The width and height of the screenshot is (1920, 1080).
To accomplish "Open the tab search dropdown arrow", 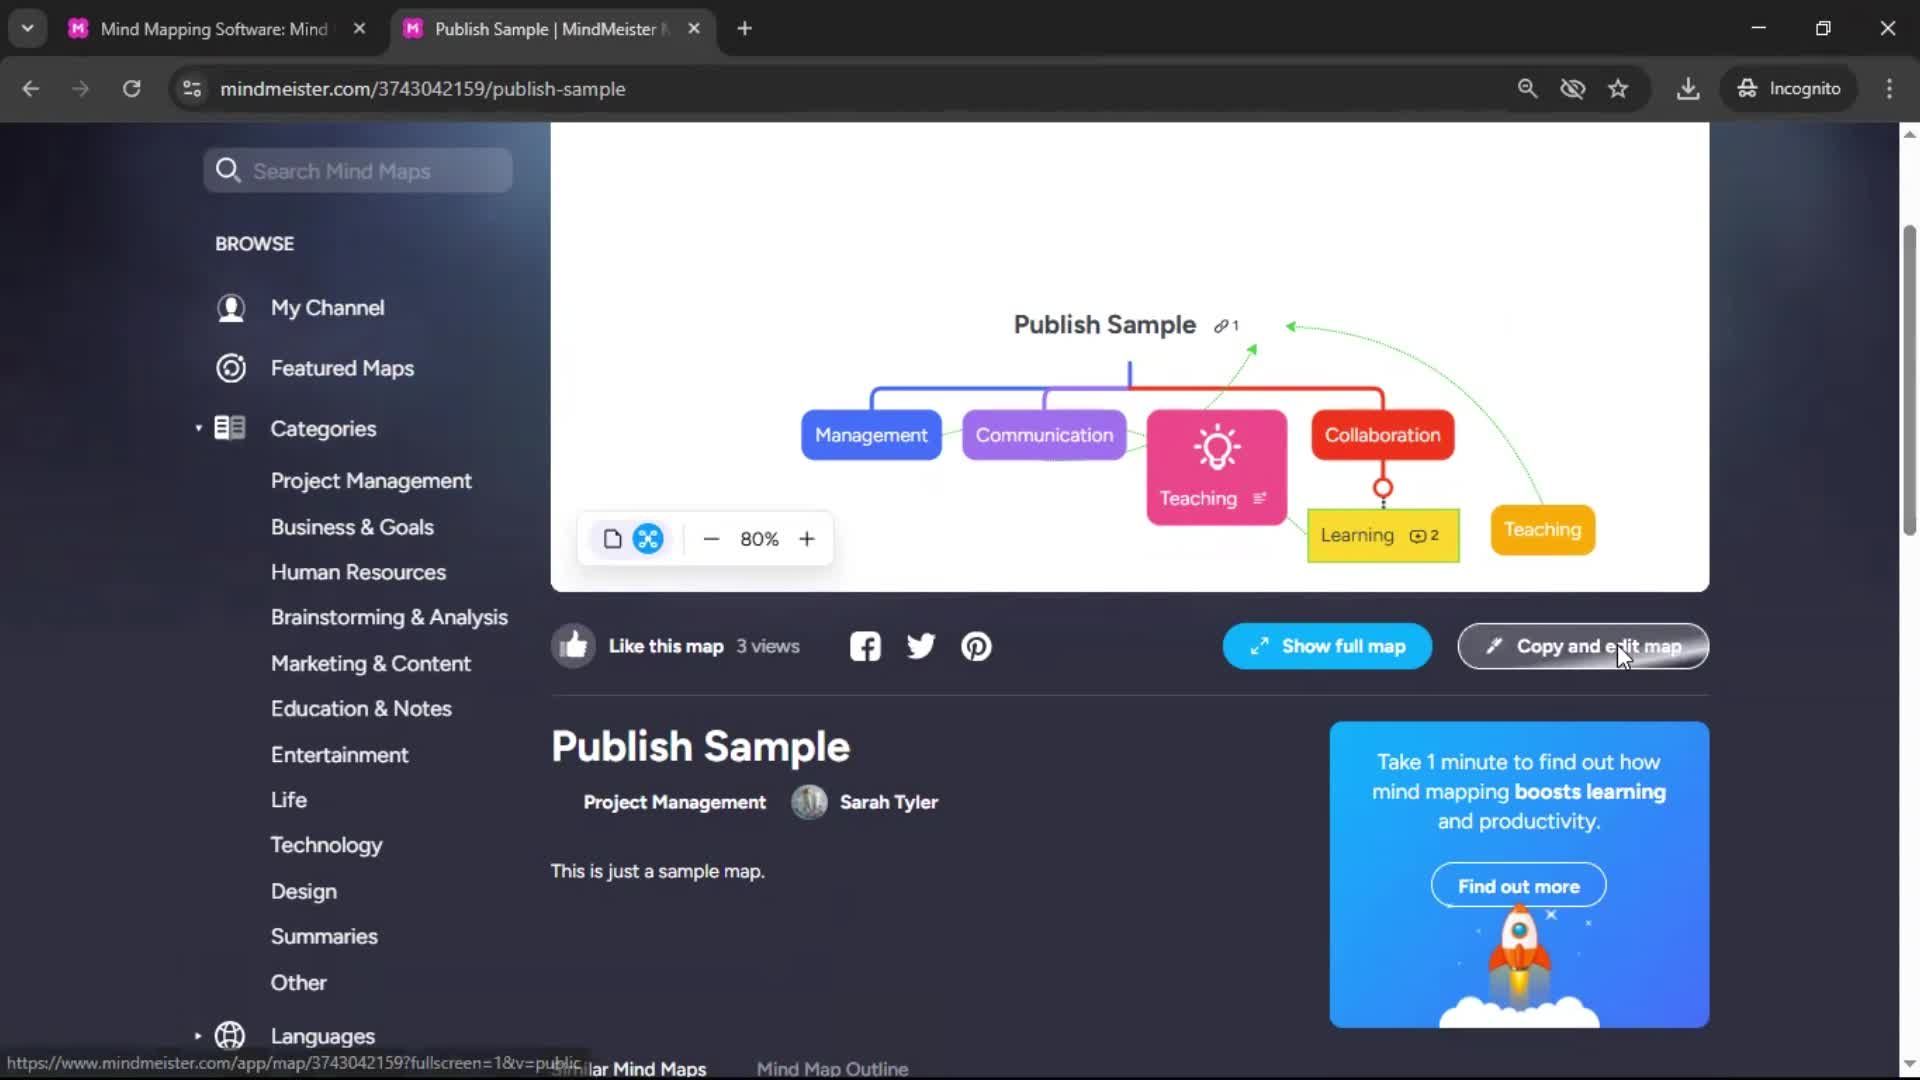I will (27, 29).
